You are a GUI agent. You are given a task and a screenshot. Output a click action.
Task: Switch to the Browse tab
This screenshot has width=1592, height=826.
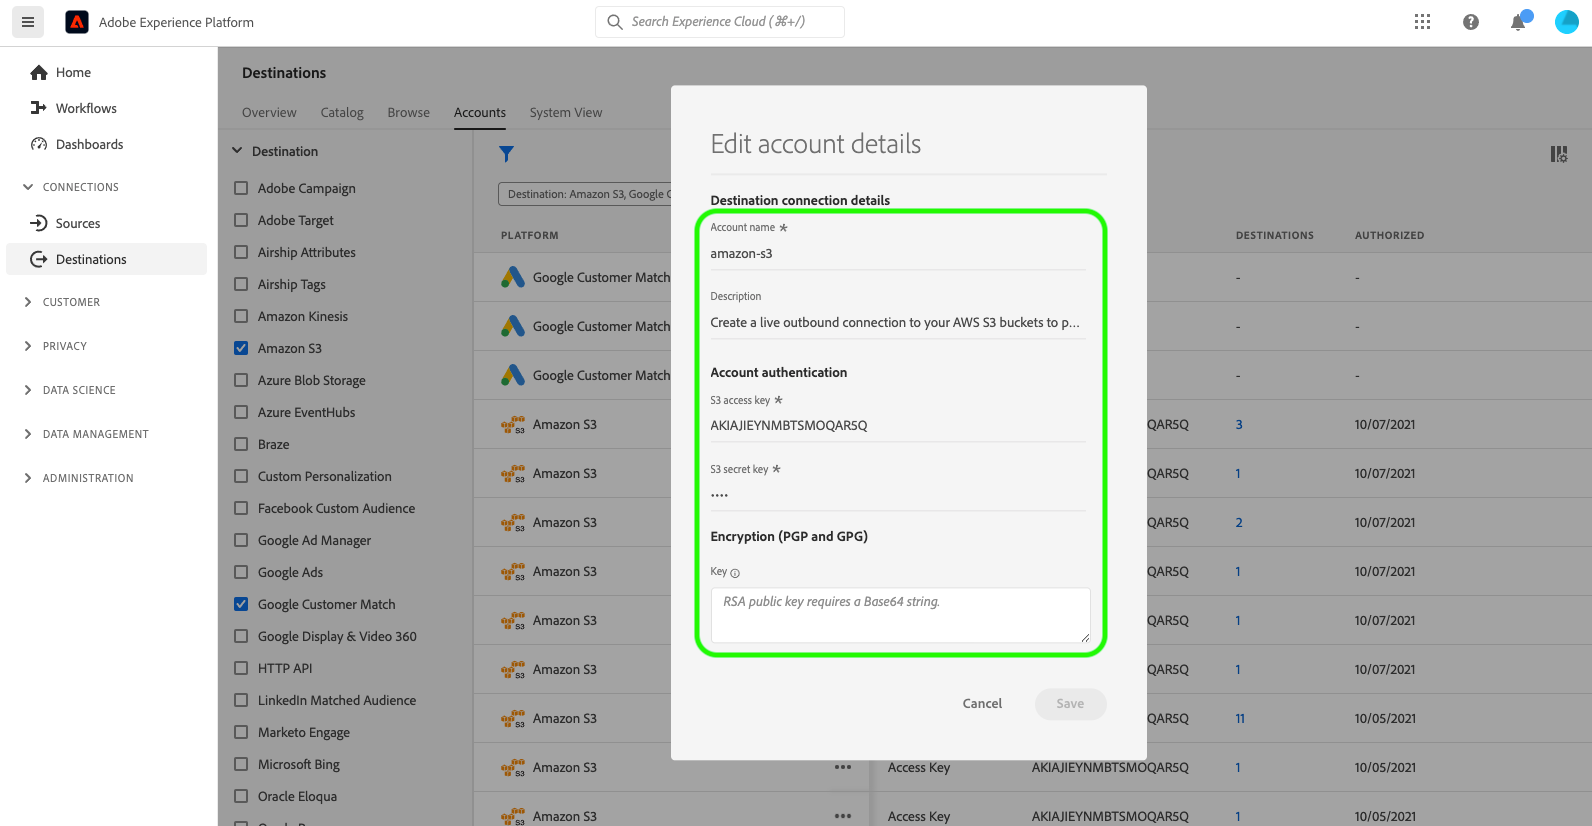click(409, 113)
